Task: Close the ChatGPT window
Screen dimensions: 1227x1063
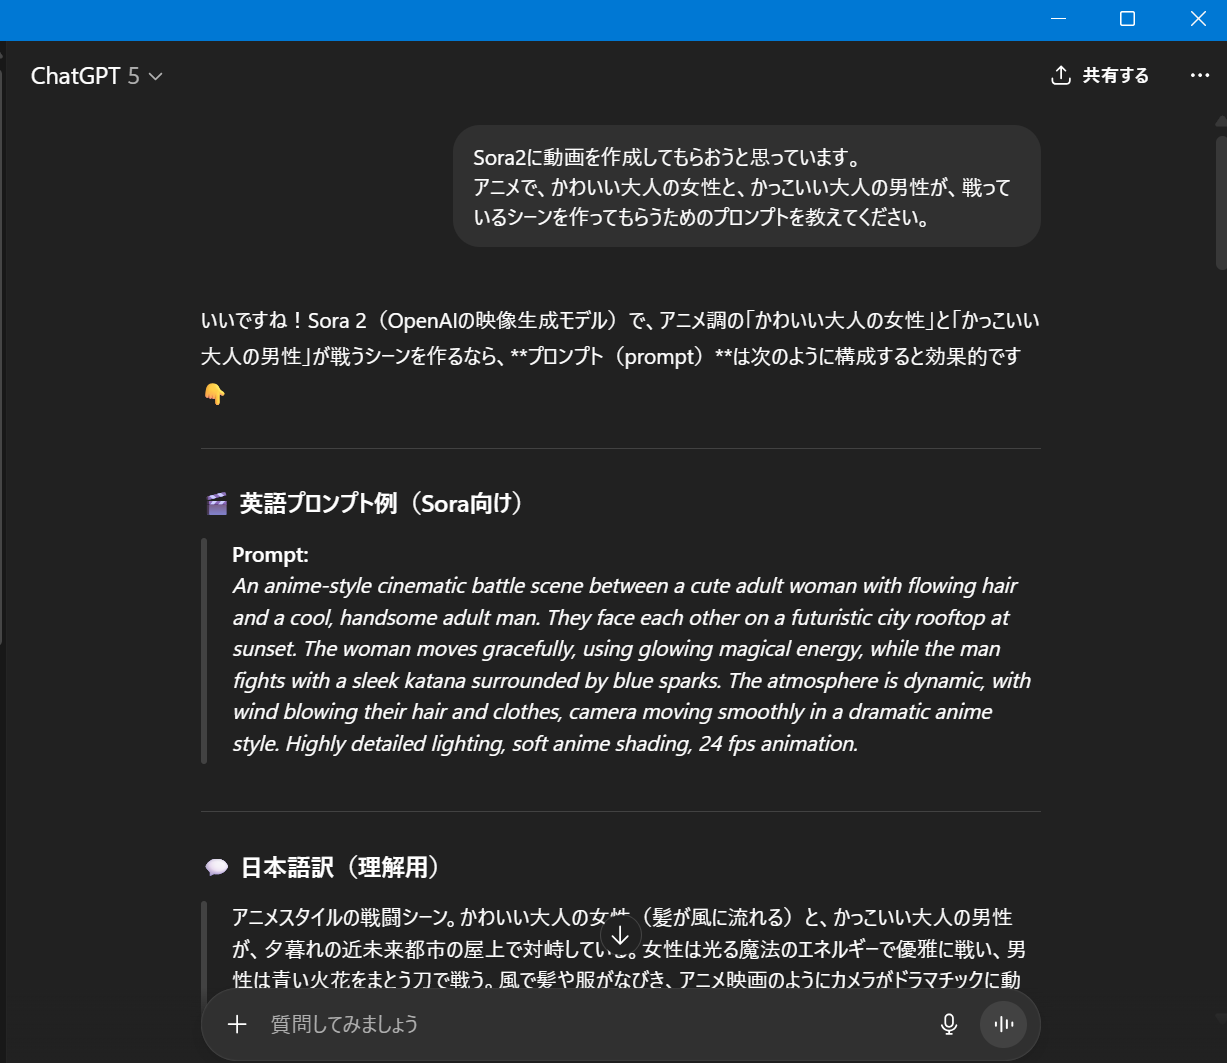Action: 1197,19
